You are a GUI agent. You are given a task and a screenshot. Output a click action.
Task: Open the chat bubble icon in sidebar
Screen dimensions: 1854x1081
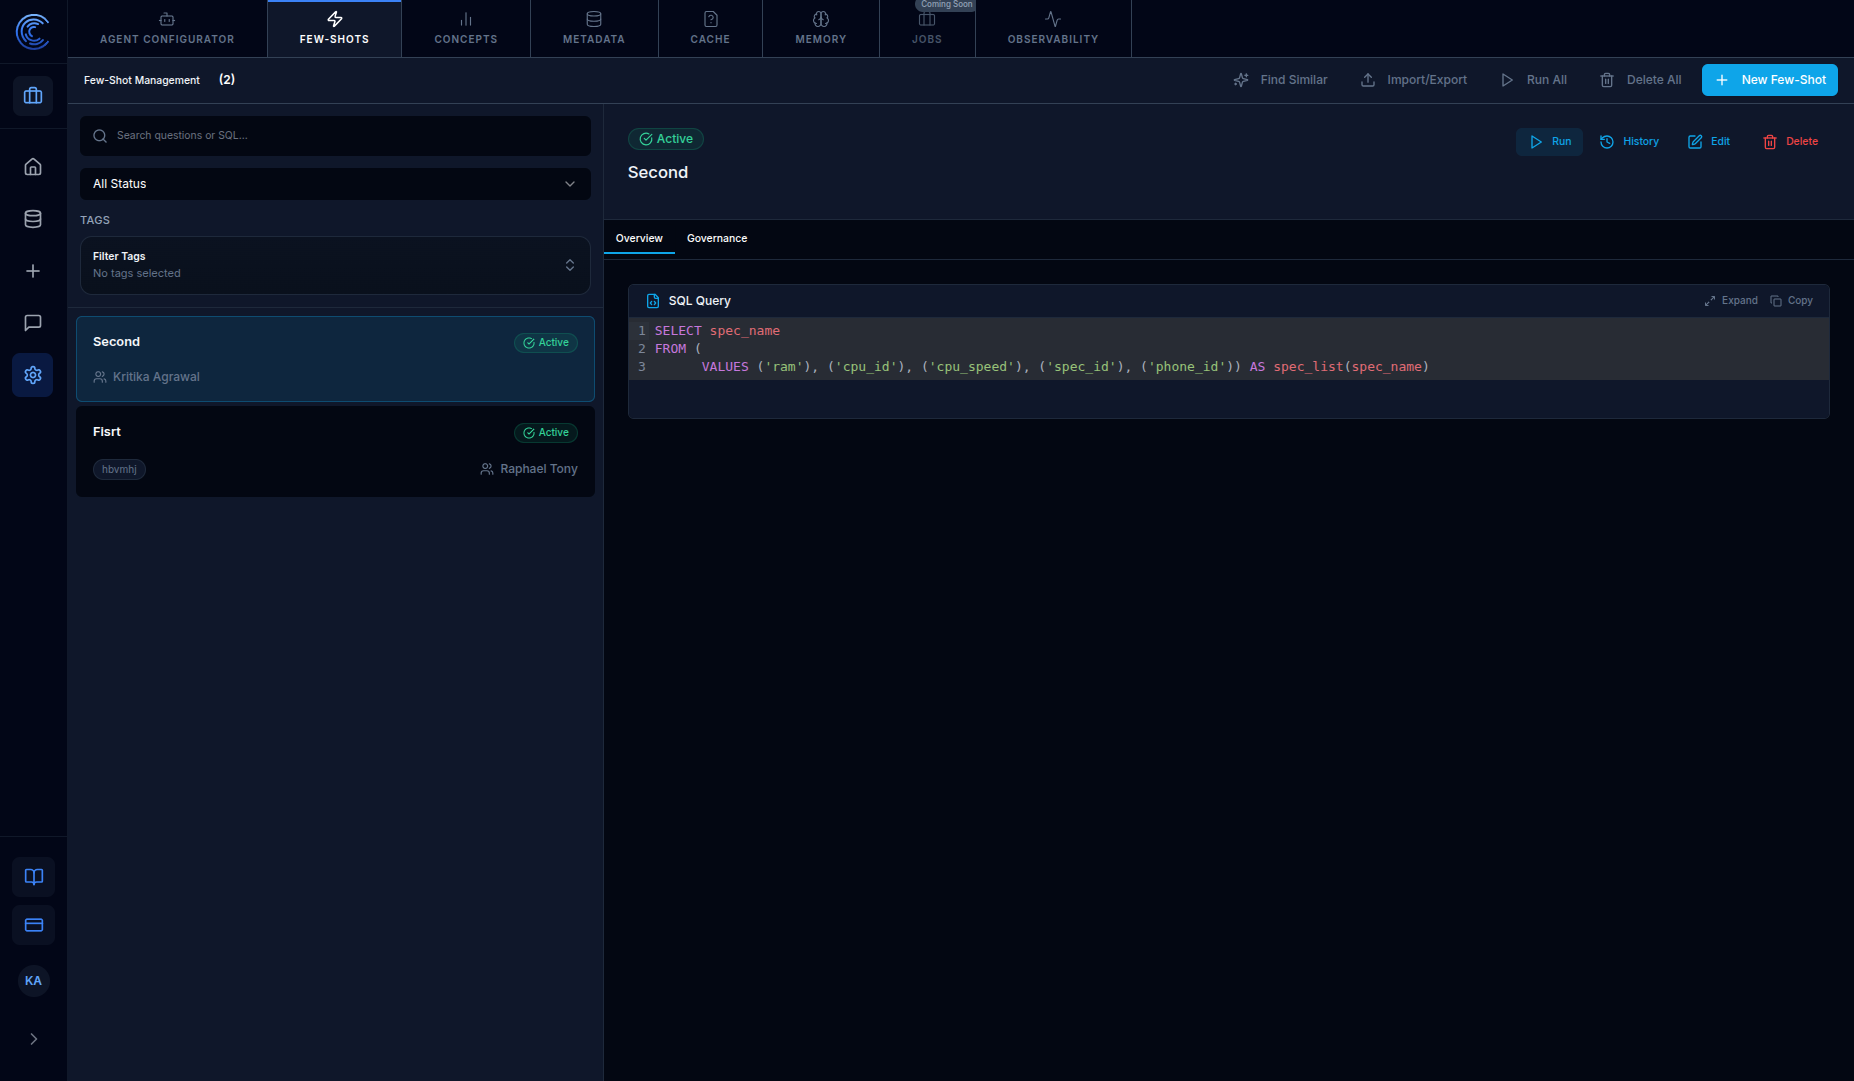point(33,323)
